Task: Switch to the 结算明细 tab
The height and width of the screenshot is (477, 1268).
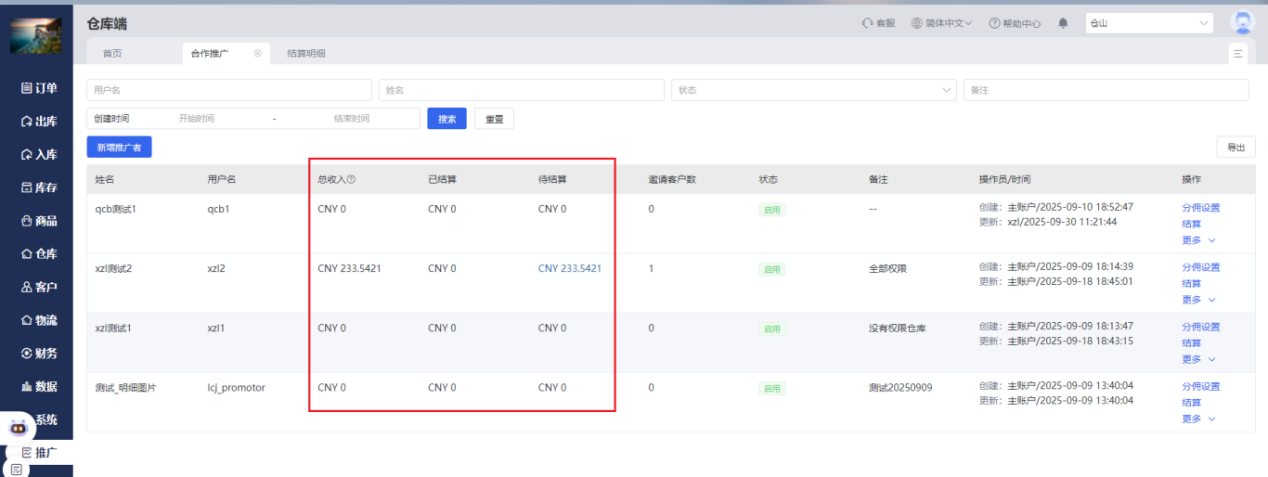Action: [305, 53]
